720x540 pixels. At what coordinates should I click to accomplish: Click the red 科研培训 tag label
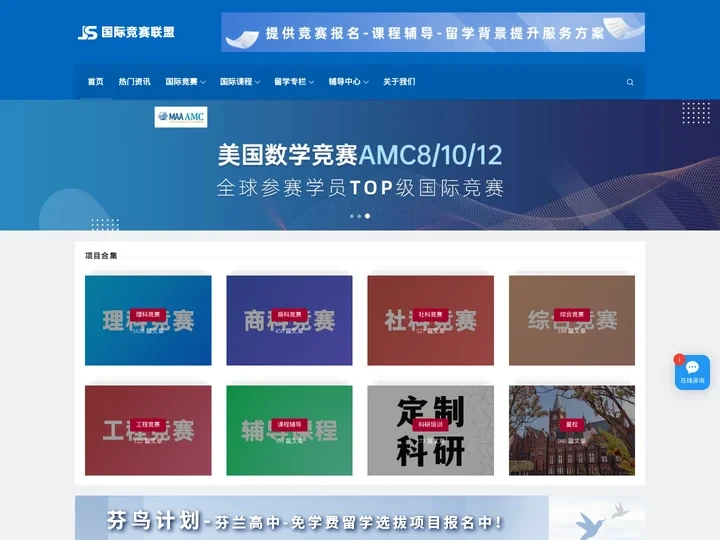[x=430, y=424]
